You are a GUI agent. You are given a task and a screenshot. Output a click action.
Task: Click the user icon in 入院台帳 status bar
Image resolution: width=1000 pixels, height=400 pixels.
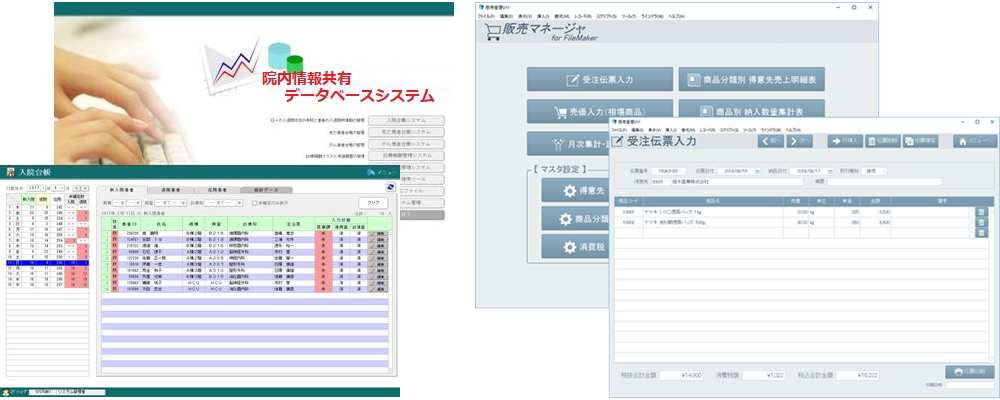coord(6,392)
